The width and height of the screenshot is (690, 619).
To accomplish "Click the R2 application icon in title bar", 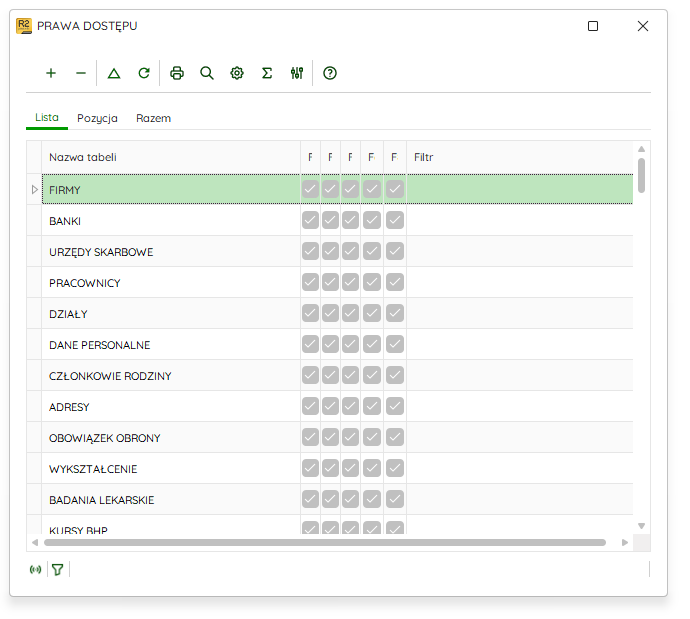I will [24, 26].
